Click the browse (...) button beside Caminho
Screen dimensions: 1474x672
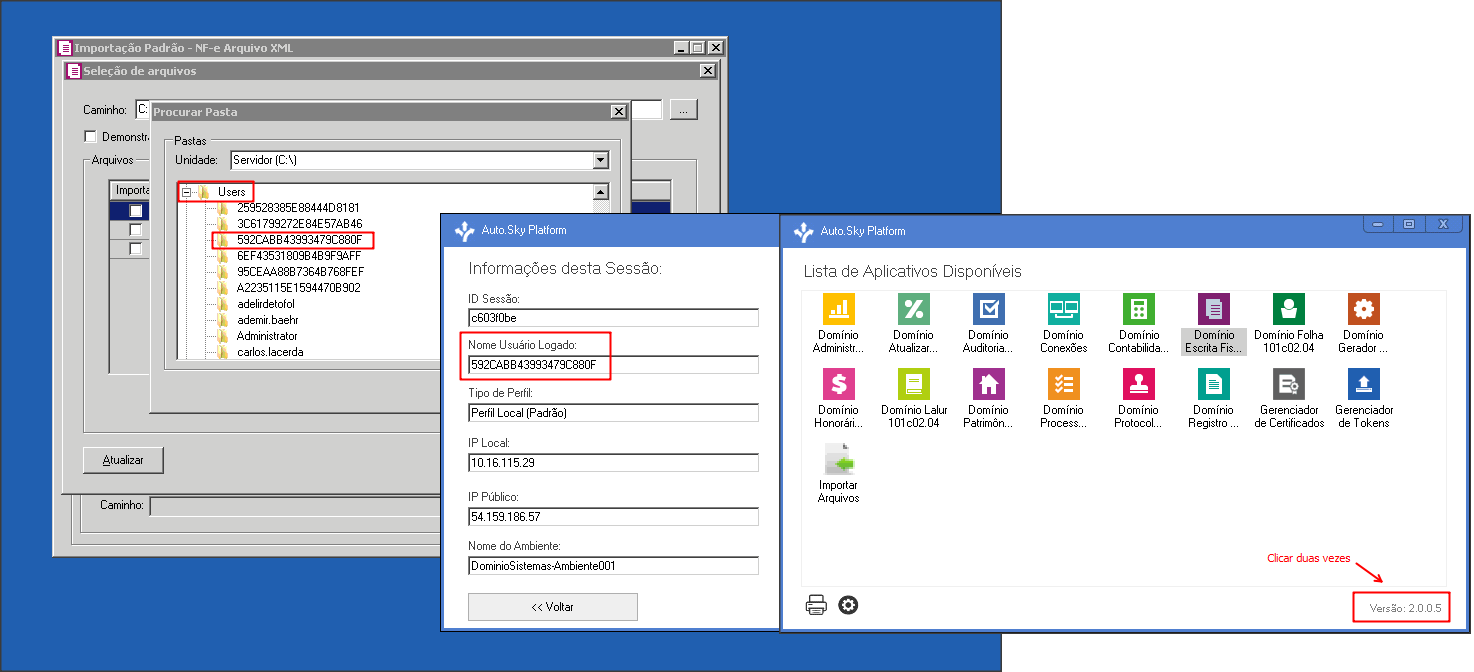[683, 110]
